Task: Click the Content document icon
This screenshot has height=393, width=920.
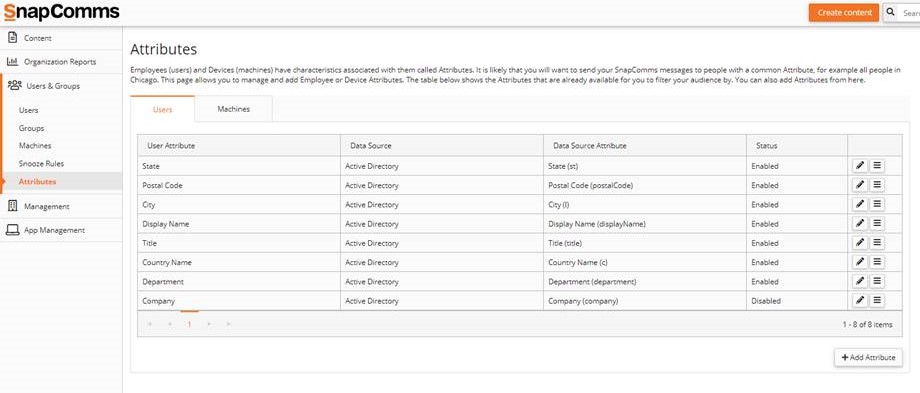Action: click(12, 38)
